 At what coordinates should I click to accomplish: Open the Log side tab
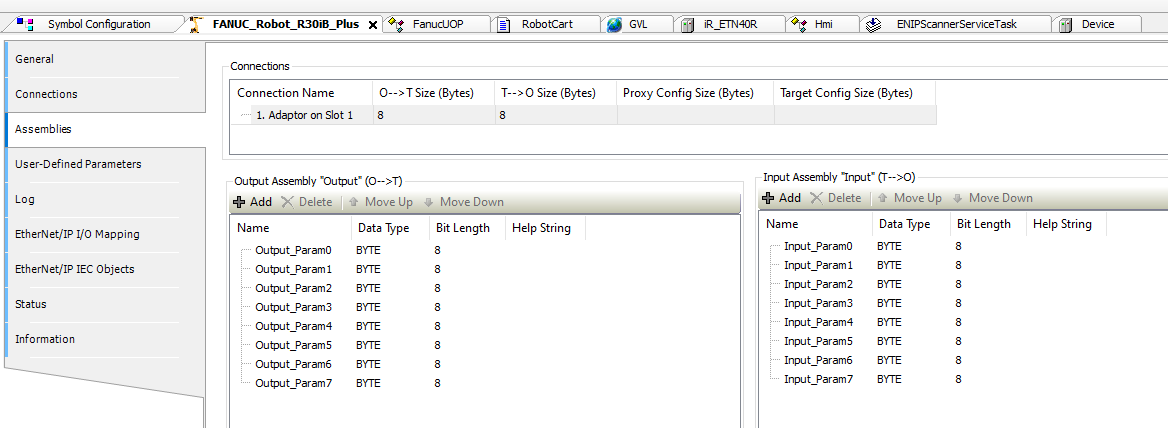point(25,199)
